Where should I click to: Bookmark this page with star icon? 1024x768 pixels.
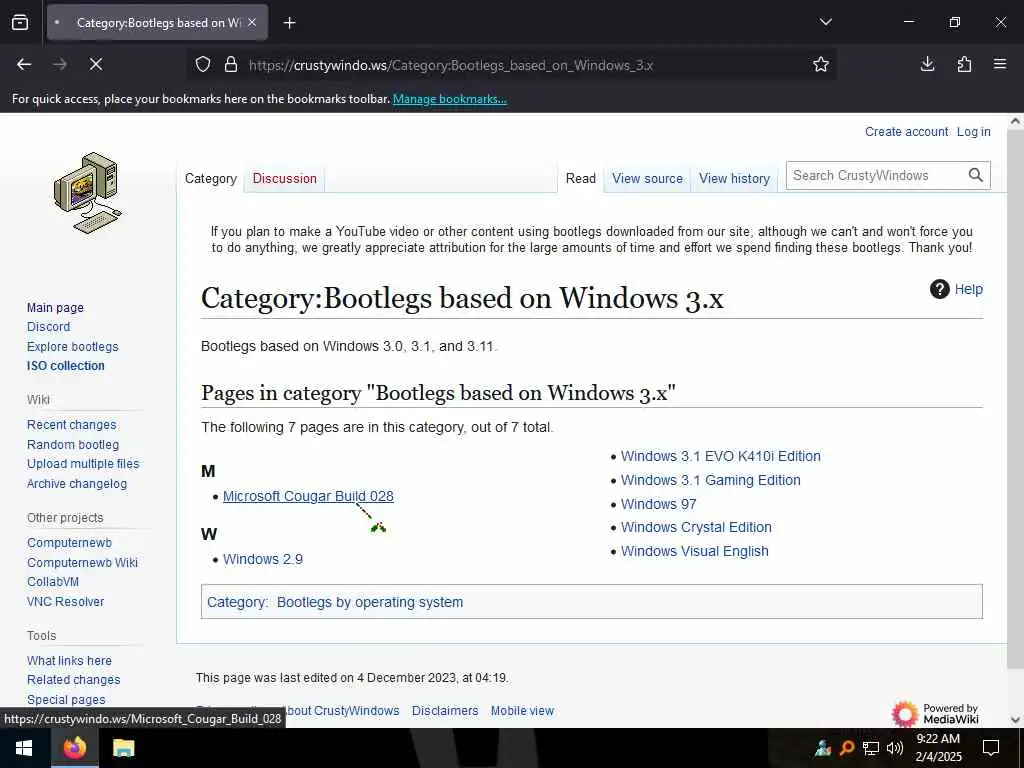point(821,64)
